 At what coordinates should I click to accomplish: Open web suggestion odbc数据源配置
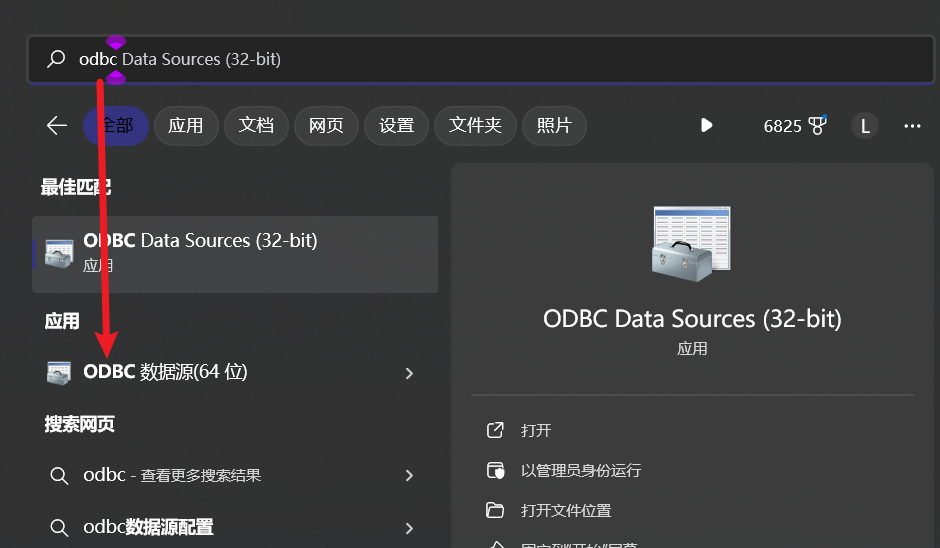pos(235,528)
